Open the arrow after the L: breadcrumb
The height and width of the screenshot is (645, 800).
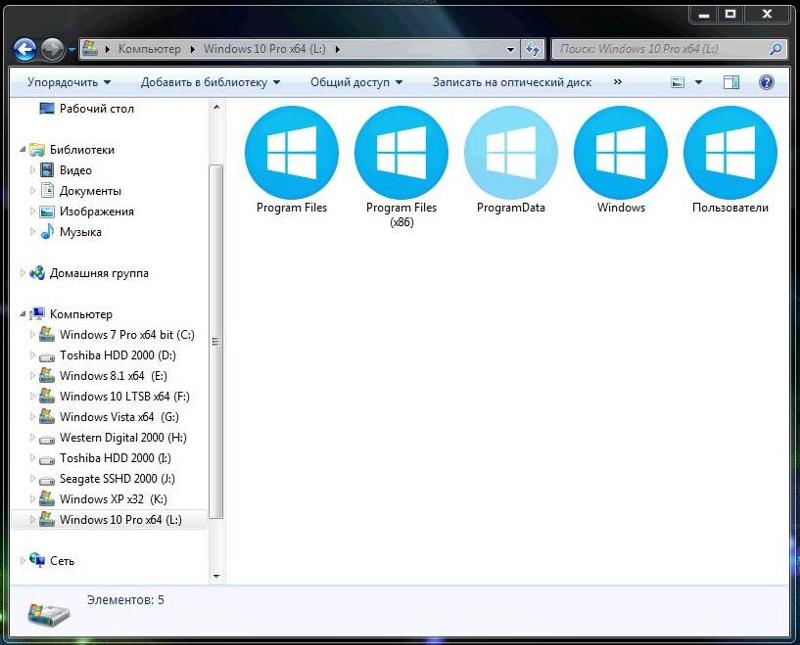[x=338, y=49]
